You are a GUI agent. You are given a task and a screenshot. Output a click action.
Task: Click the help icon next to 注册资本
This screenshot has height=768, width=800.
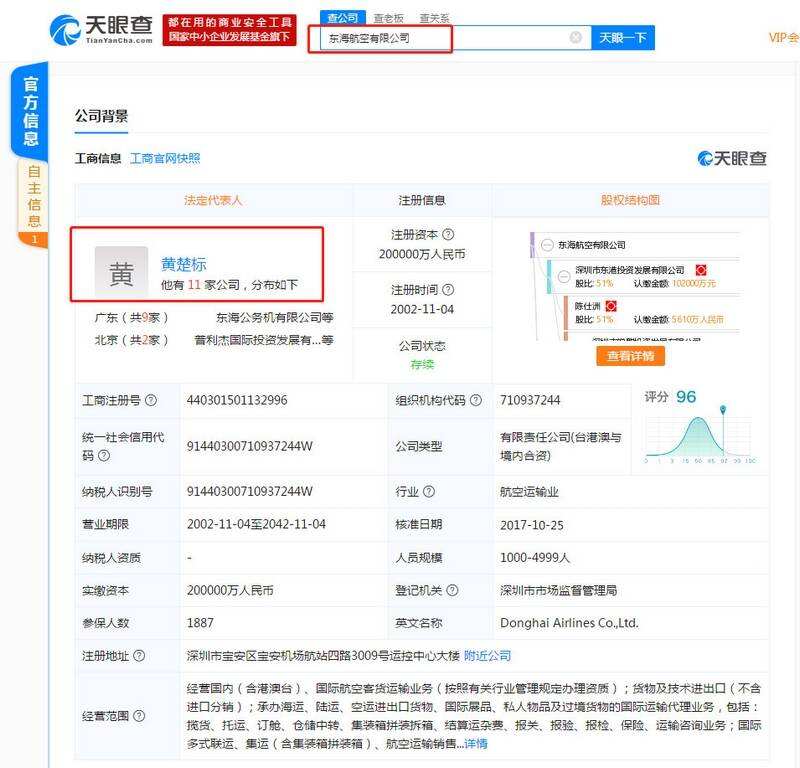[x=448, y=234]
